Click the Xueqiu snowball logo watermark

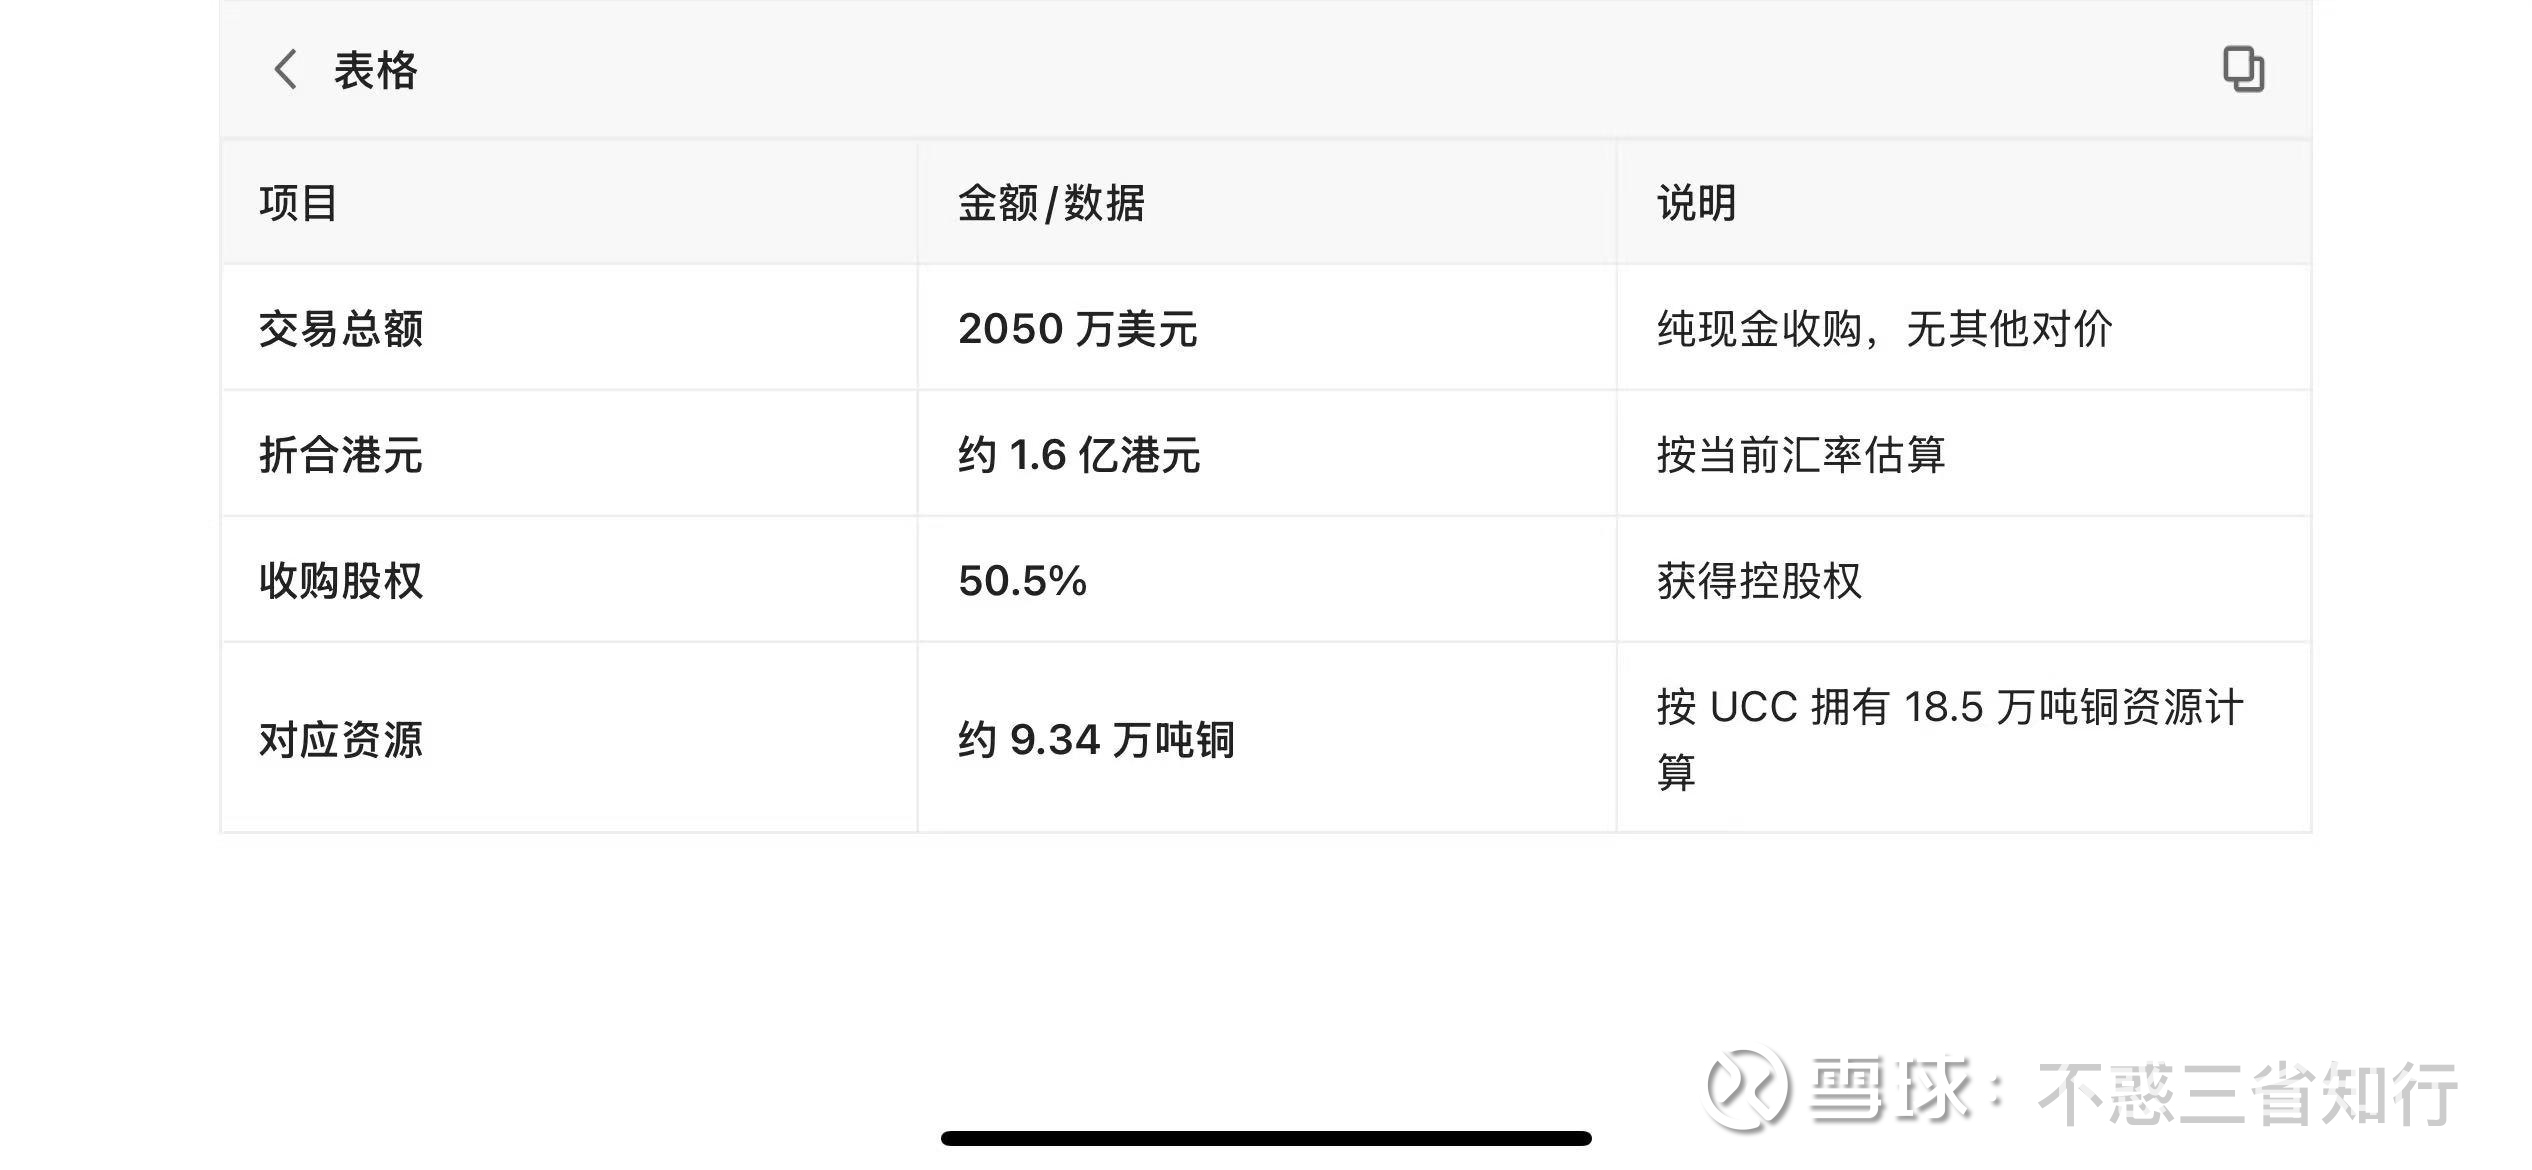click(1746, 1088)
